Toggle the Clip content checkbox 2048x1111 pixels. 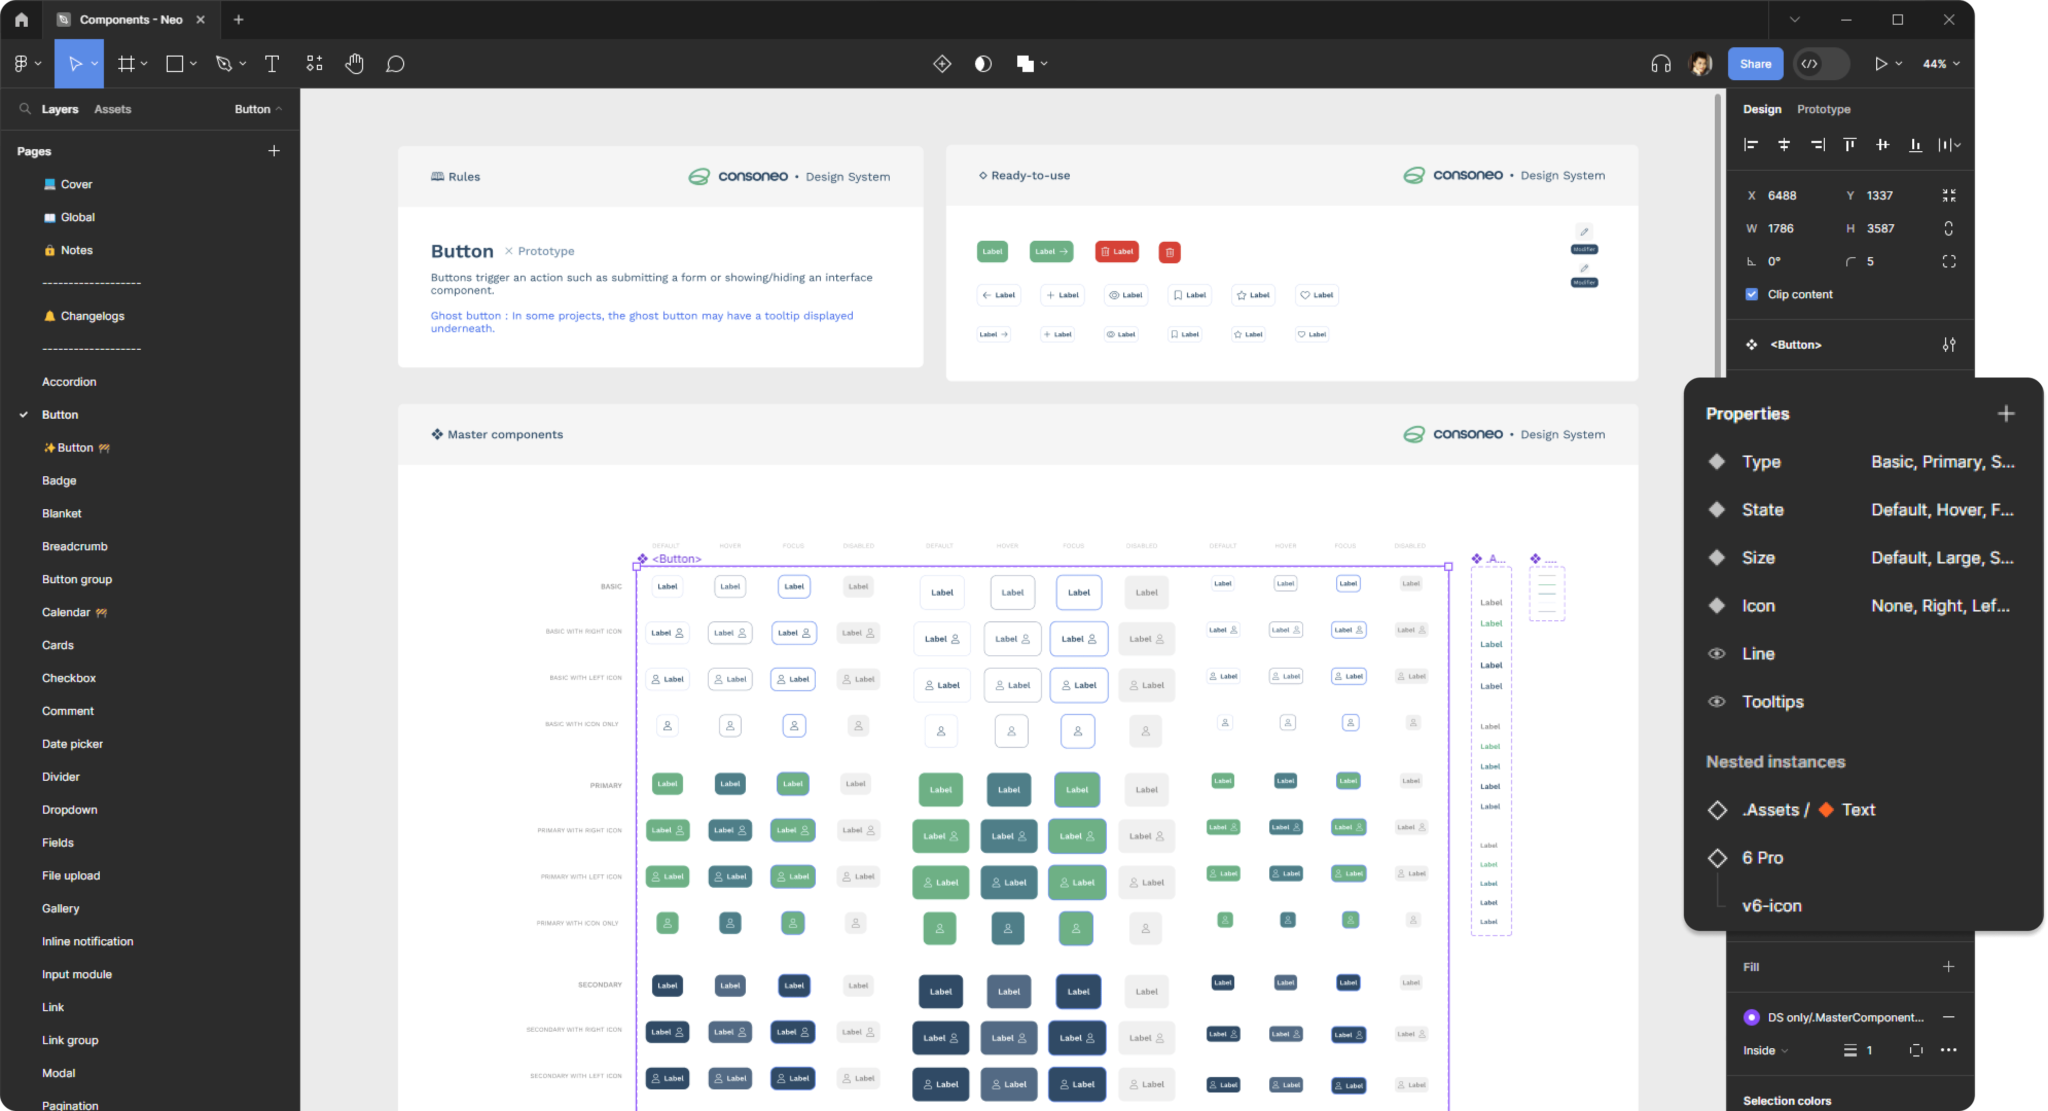point(1751,294)
